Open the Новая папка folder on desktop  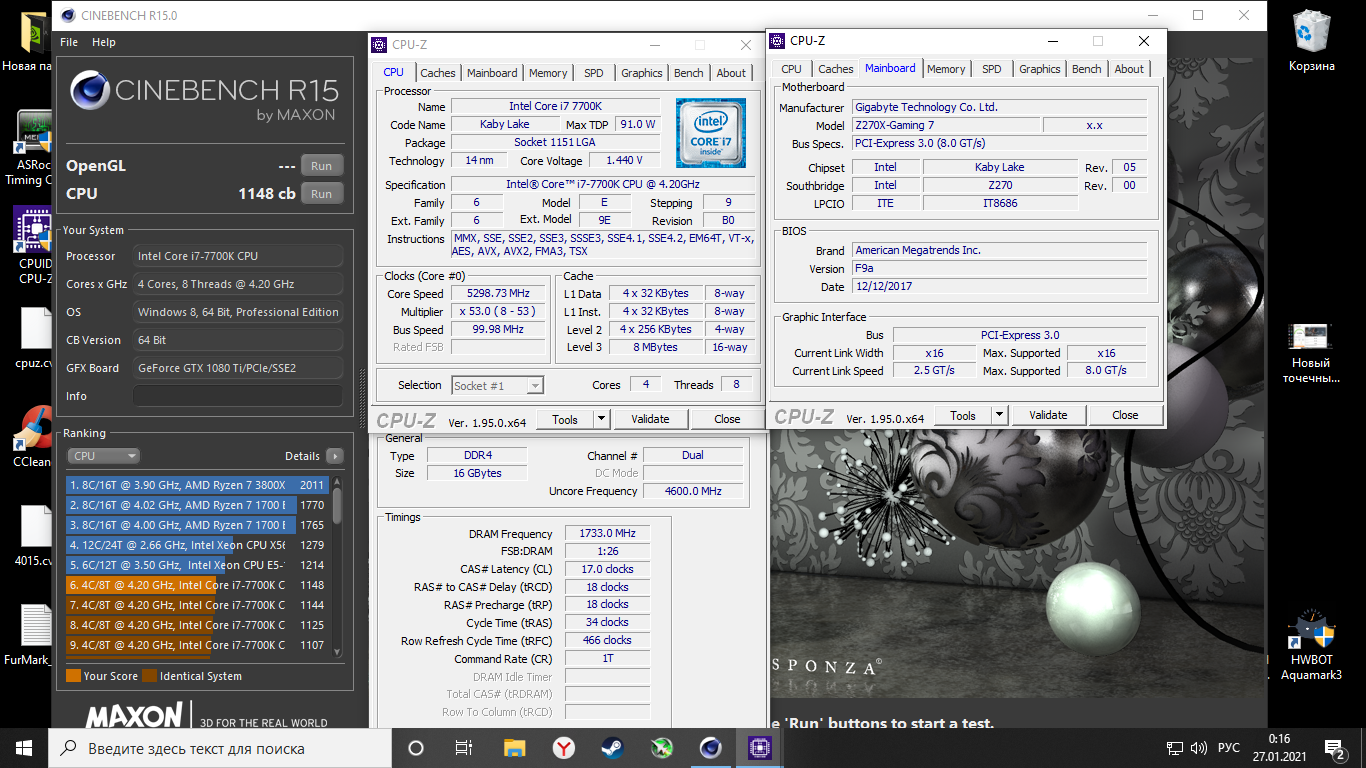point(28,42)
